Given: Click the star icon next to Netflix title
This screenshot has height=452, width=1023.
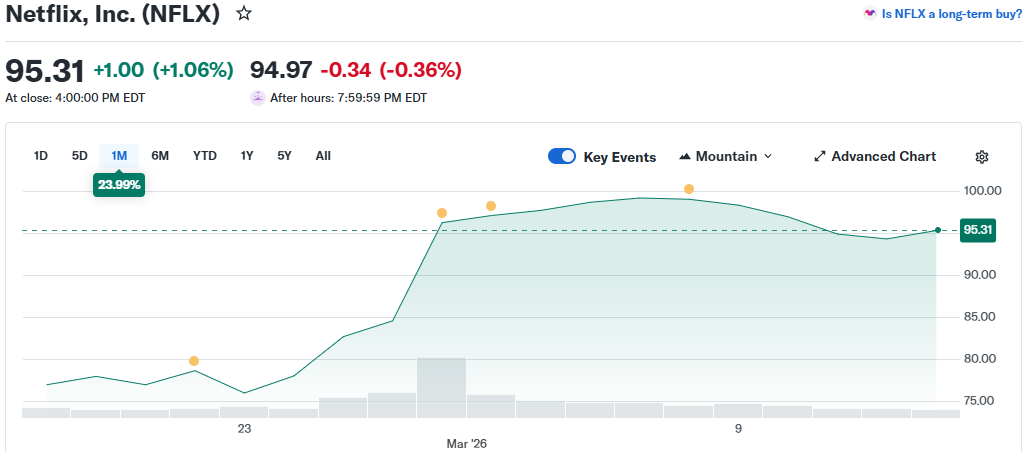Looking at the screenshot, I should click(x=243, y=14).
